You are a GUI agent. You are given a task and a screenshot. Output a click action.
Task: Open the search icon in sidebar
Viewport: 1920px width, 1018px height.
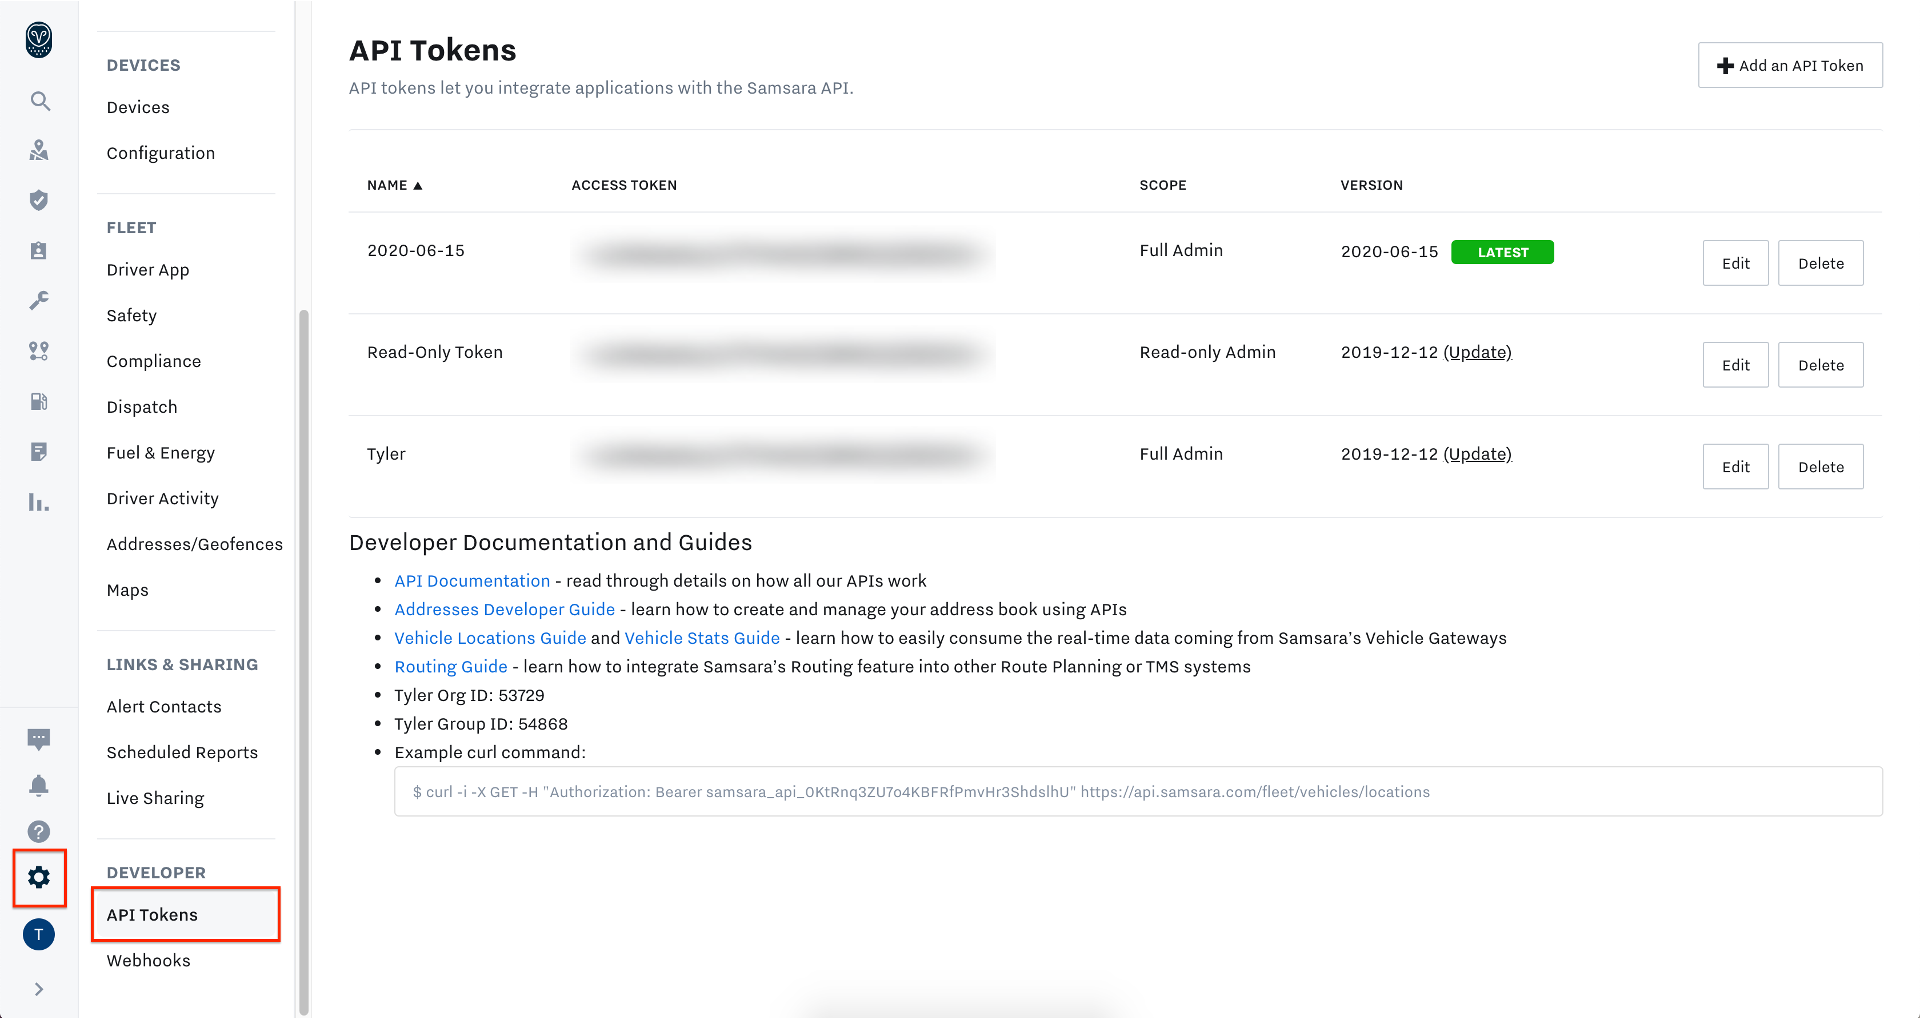[39, 101]
